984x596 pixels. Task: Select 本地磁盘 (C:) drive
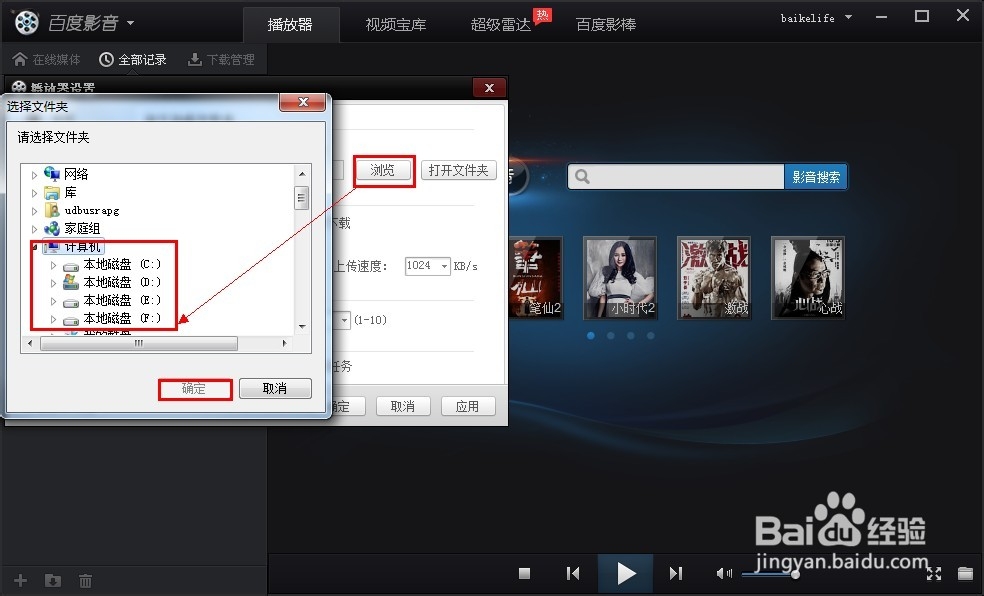coord(112,264)
